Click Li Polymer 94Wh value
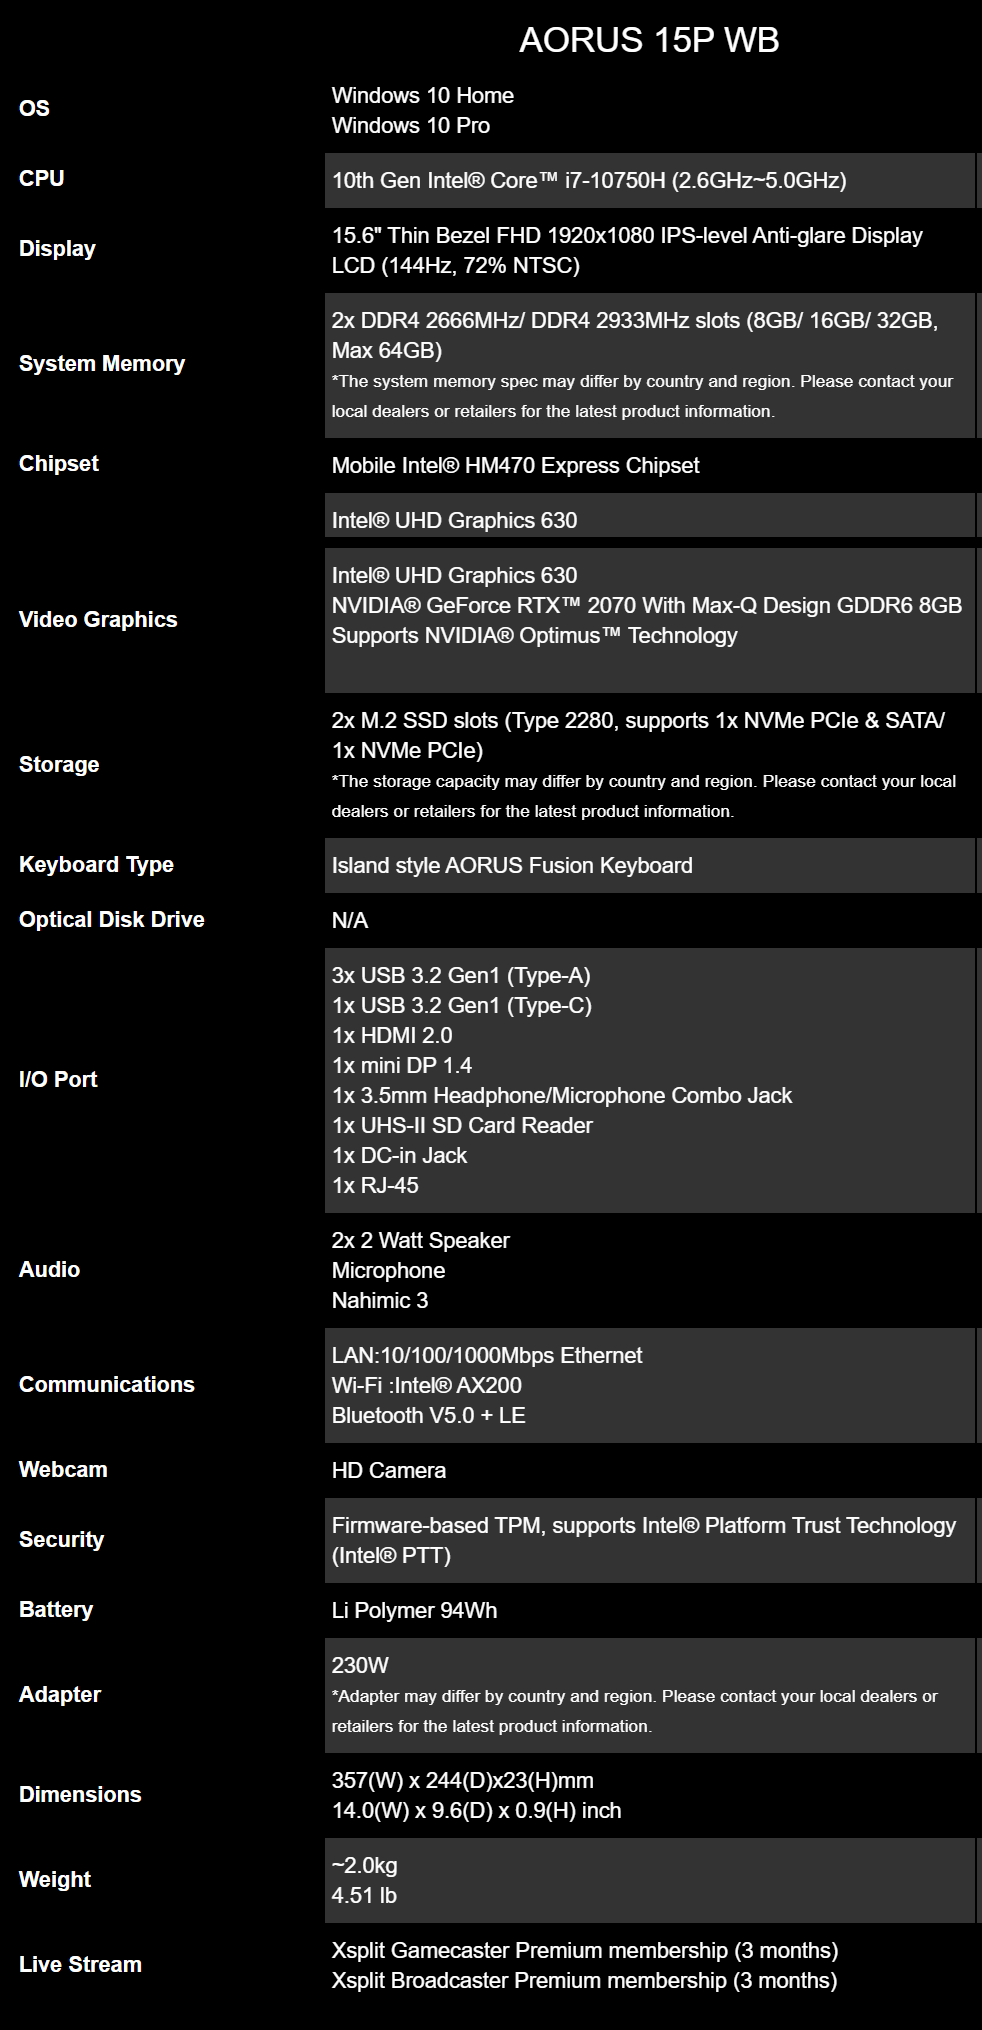 pos(415,1611)
